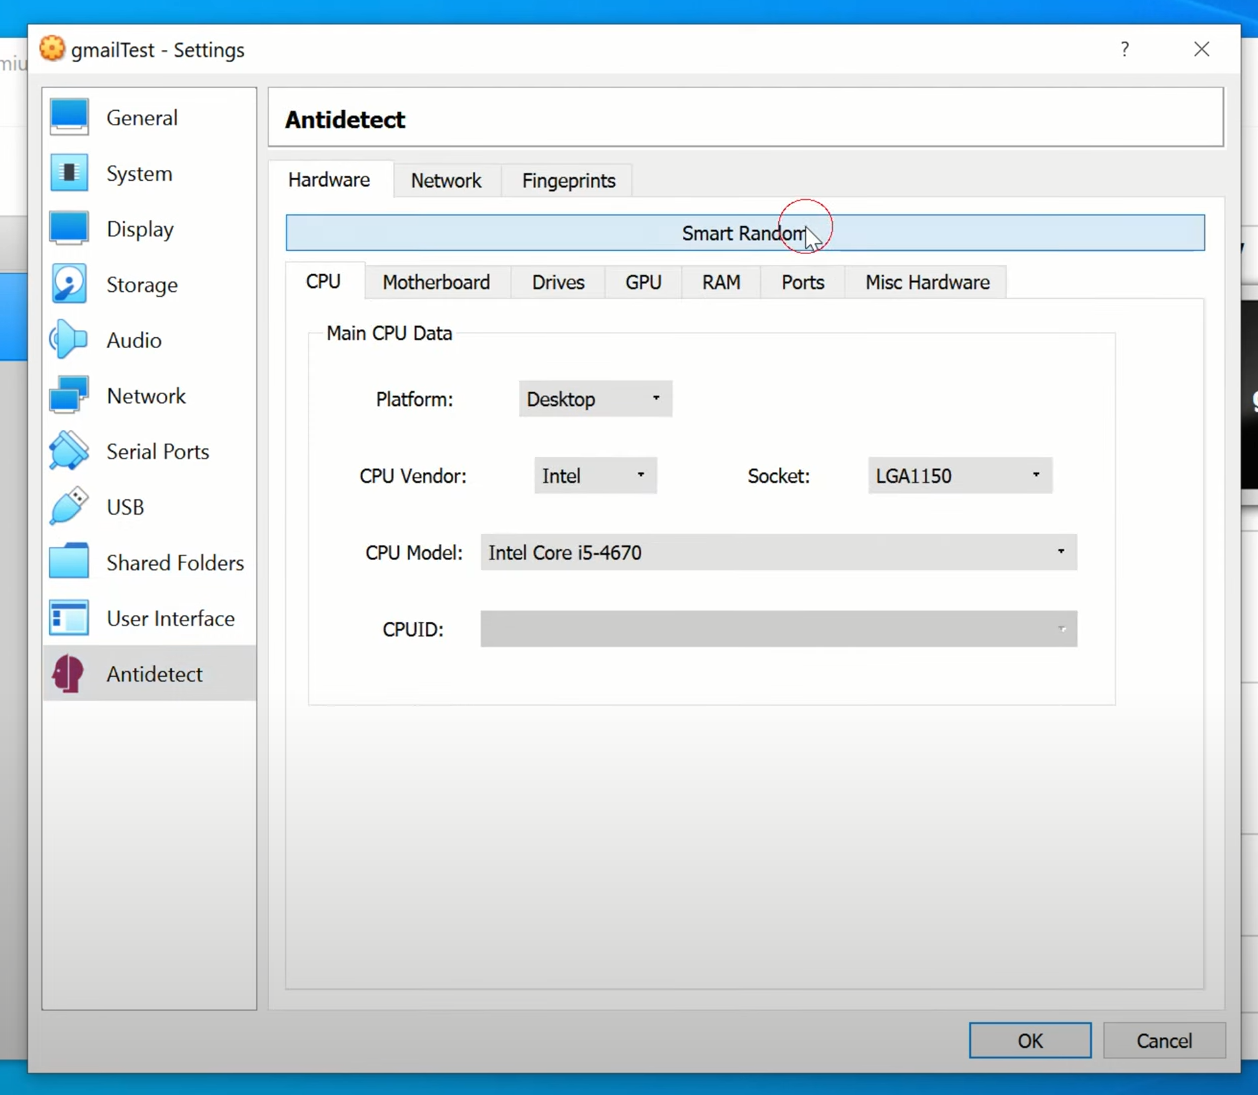Click the Serial Ports plug icon
This screenshot has width=1258, height=1095.
[x=69, y=451]
